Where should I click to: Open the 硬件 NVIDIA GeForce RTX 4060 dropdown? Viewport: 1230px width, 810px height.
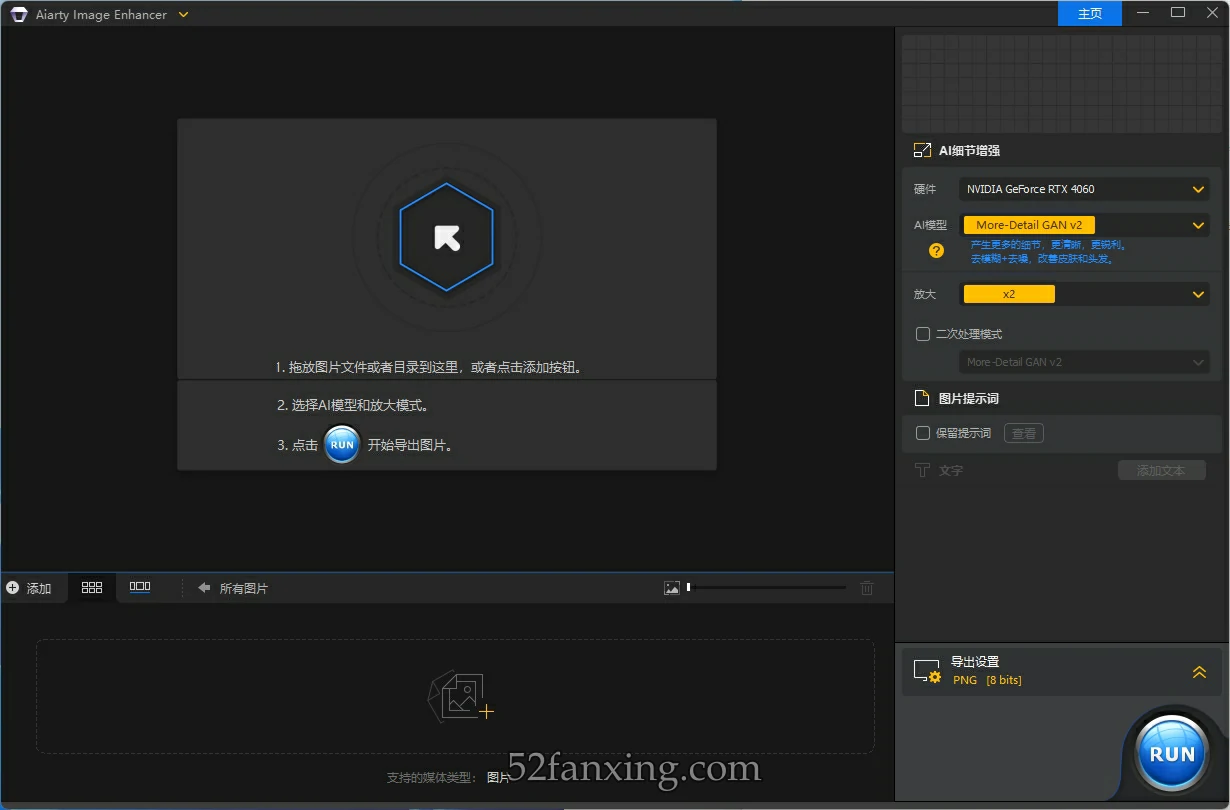click(x=1084, y=189)
